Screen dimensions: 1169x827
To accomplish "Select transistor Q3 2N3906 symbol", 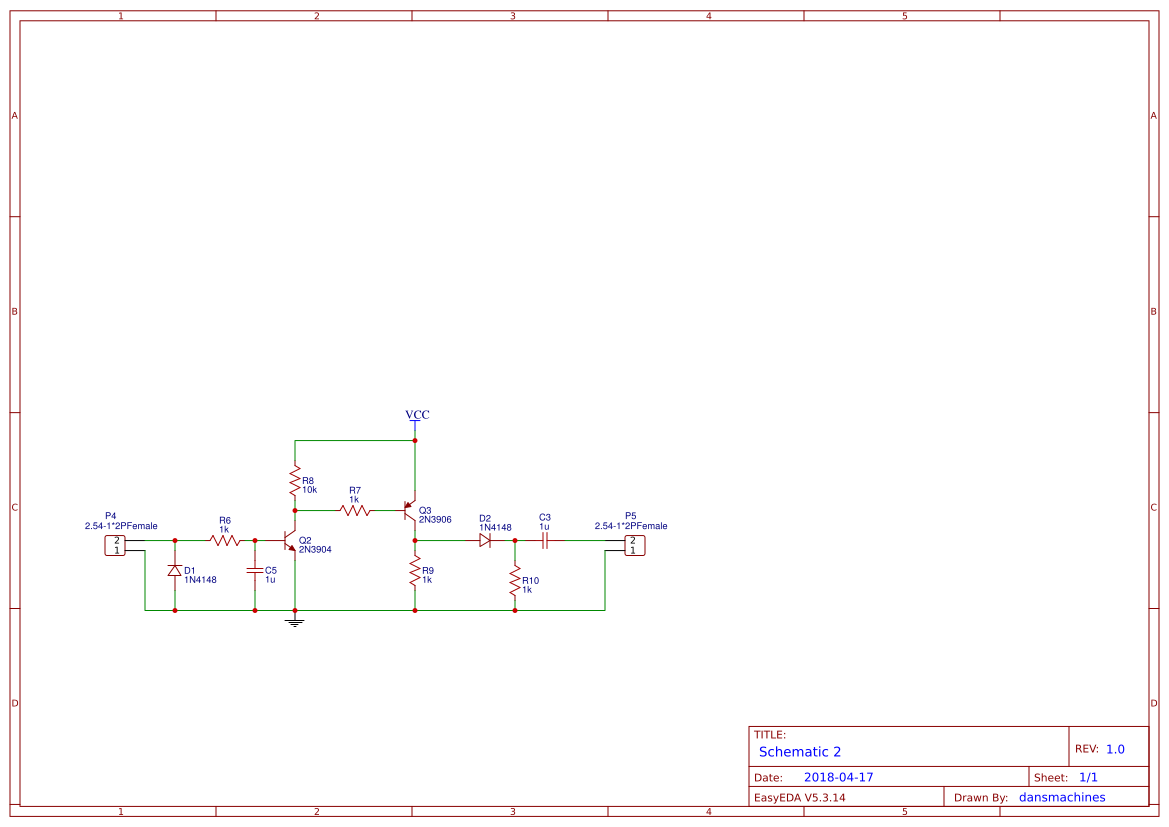I will pyautogui.click(x=410, y=510).
